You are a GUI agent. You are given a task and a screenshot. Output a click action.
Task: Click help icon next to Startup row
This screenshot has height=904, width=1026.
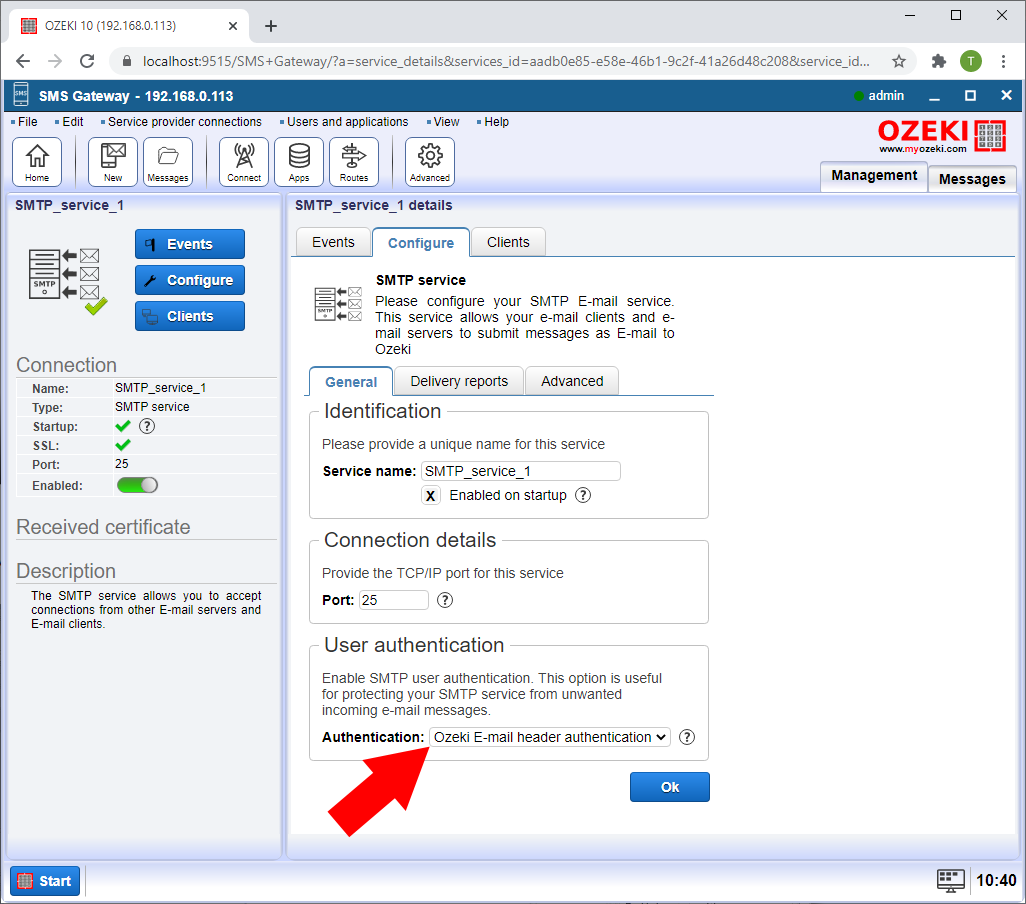147,426
